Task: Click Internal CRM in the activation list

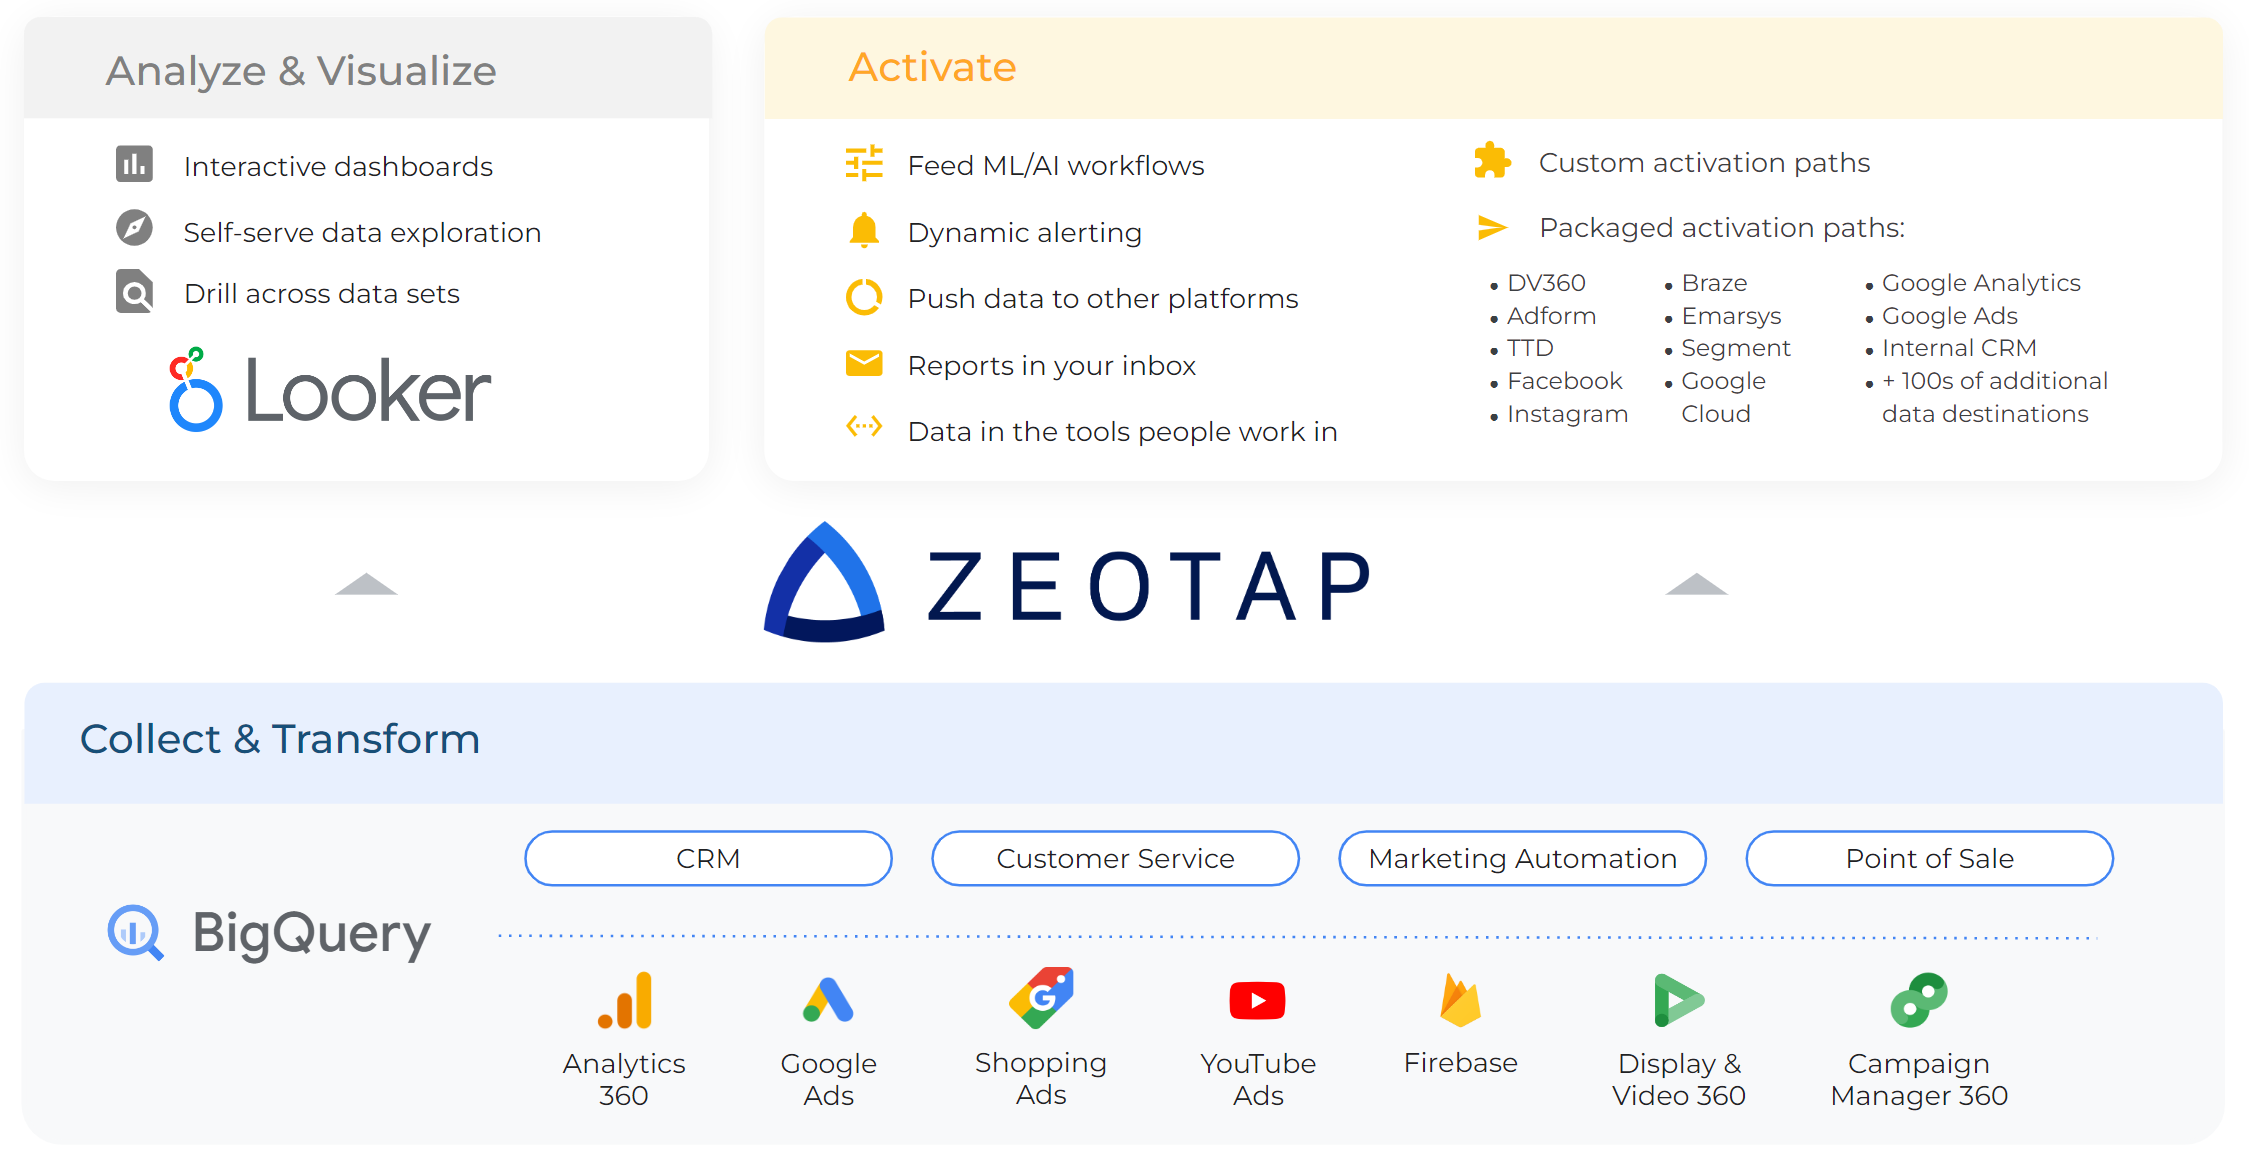Action: [x=1959, y=348]
